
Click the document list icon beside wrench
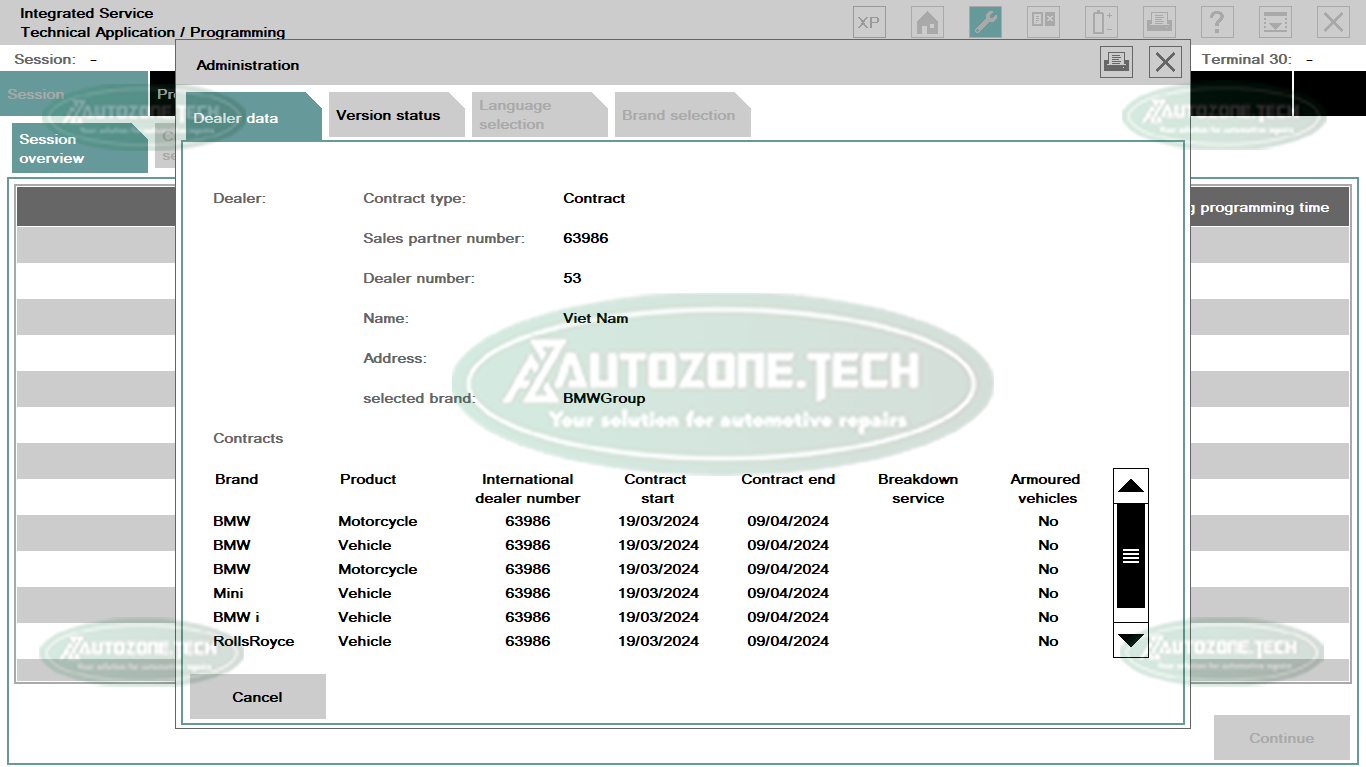[x=1043, y=22]
